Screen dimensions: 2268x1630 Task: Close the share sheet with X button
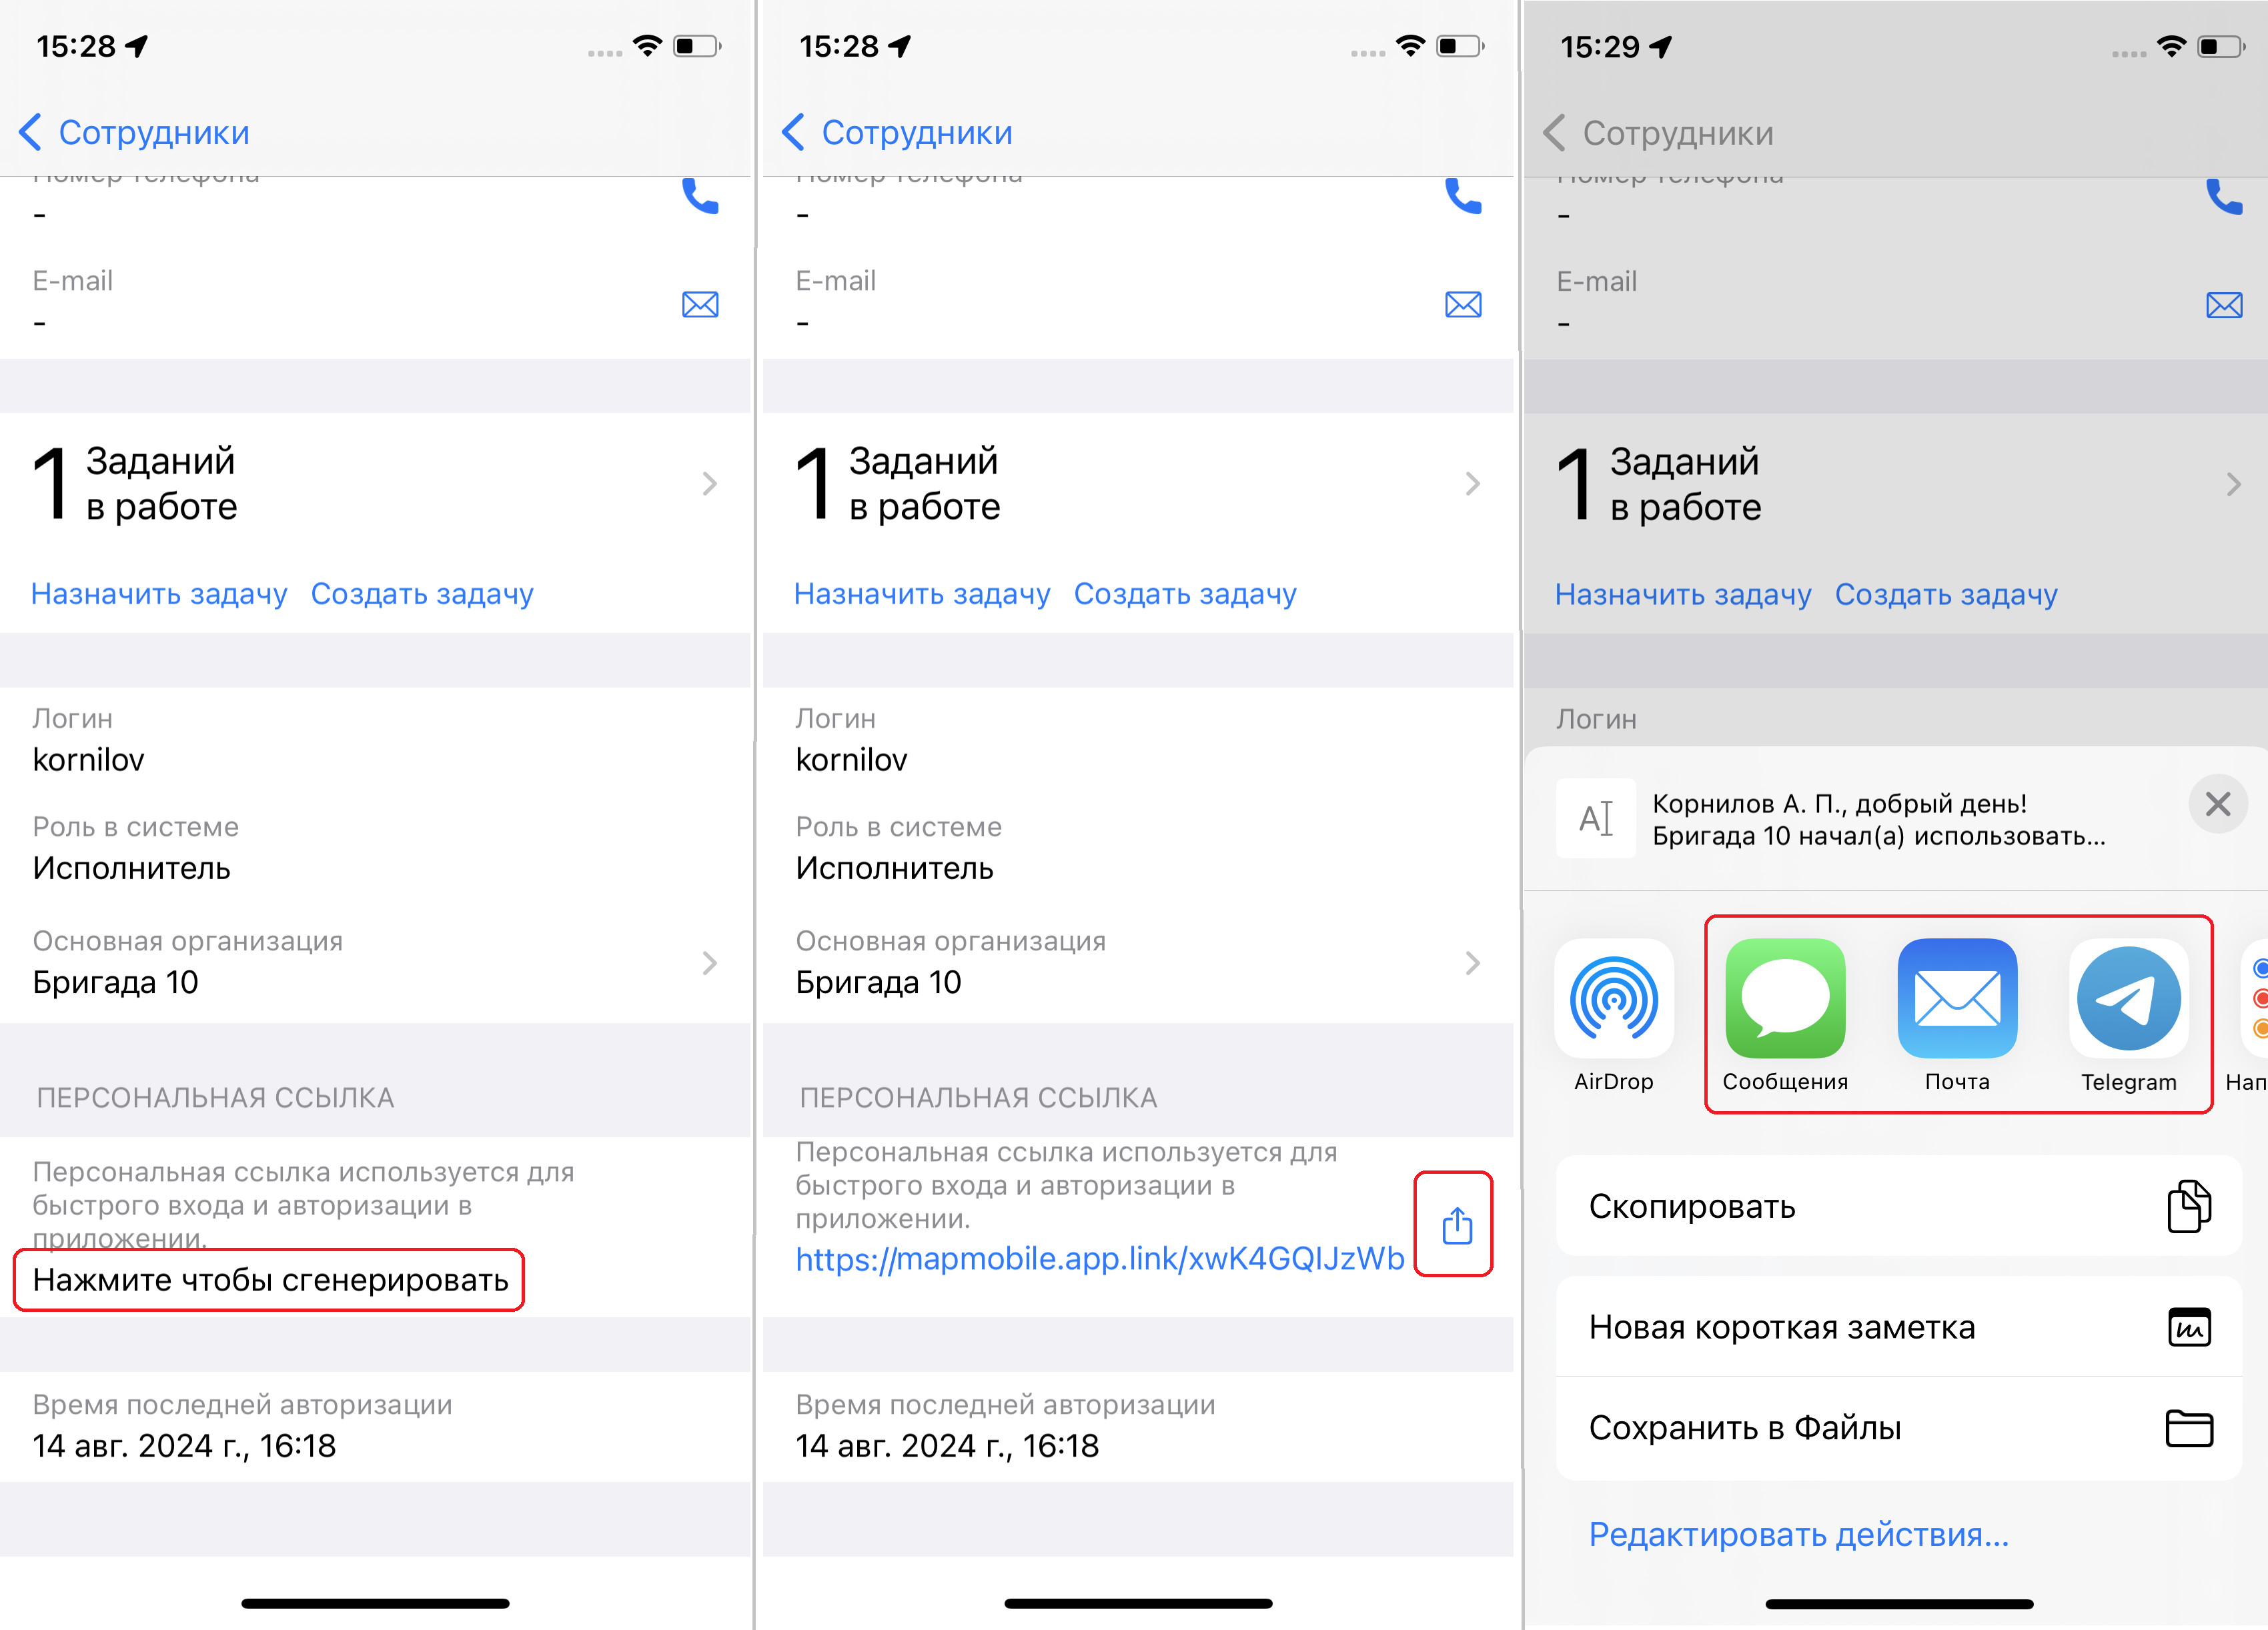[2218, 803]
